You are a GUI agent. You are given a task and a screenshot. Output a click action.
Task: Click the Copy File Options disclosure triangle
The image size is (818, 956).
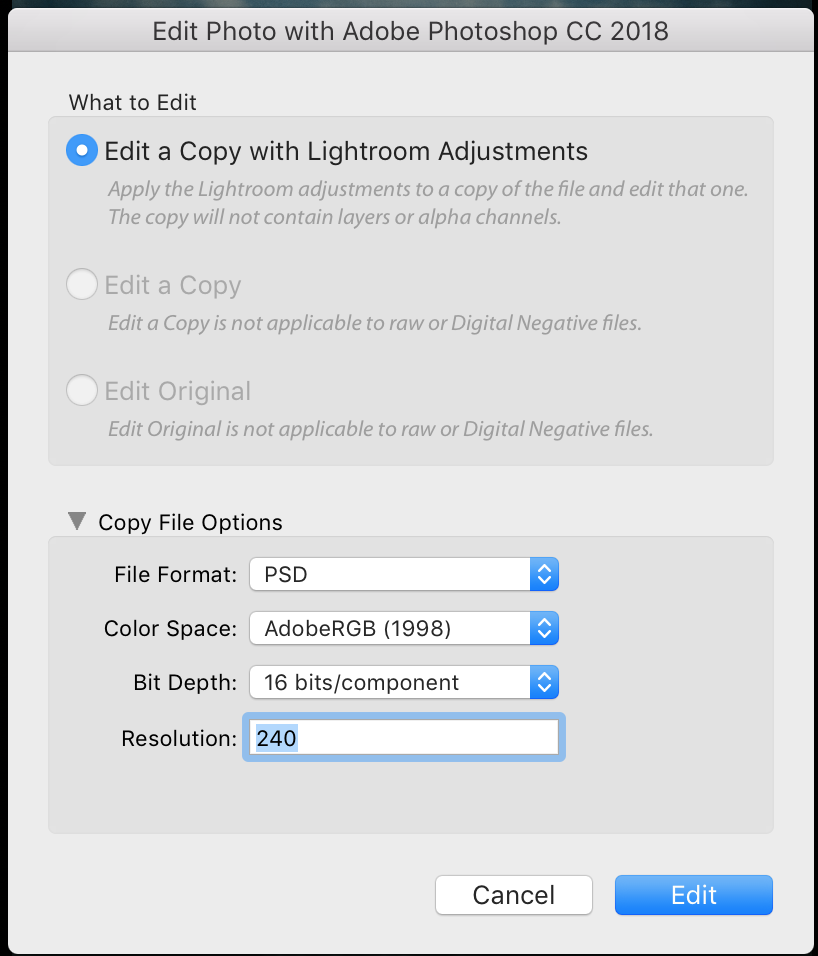pos(77,520)
